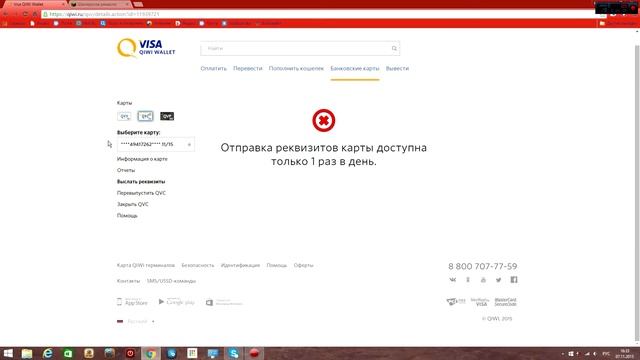This screenshot has width=640, height=360.
Task: Open the Перевести menu item
Action: click(247, 69)
